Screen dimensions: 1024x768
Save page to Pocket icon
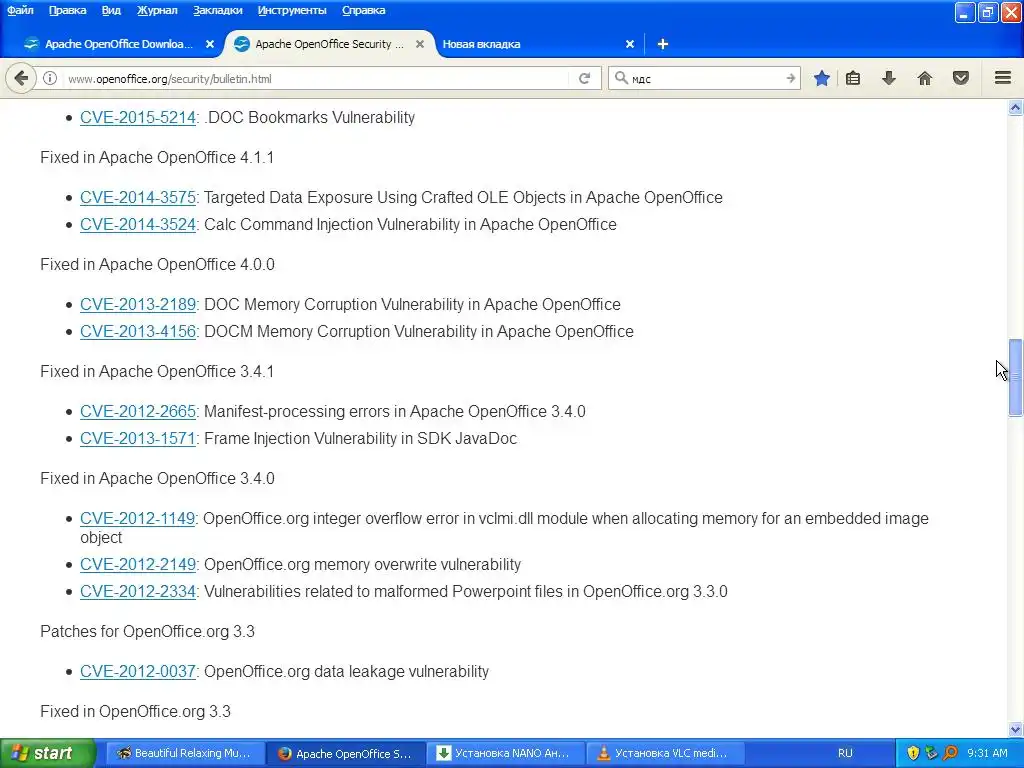[x=961, y=78]
